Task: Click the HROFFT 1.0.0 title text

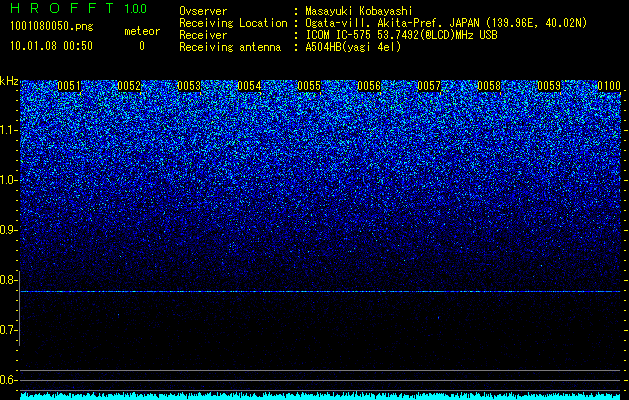Action: point(78,8)
